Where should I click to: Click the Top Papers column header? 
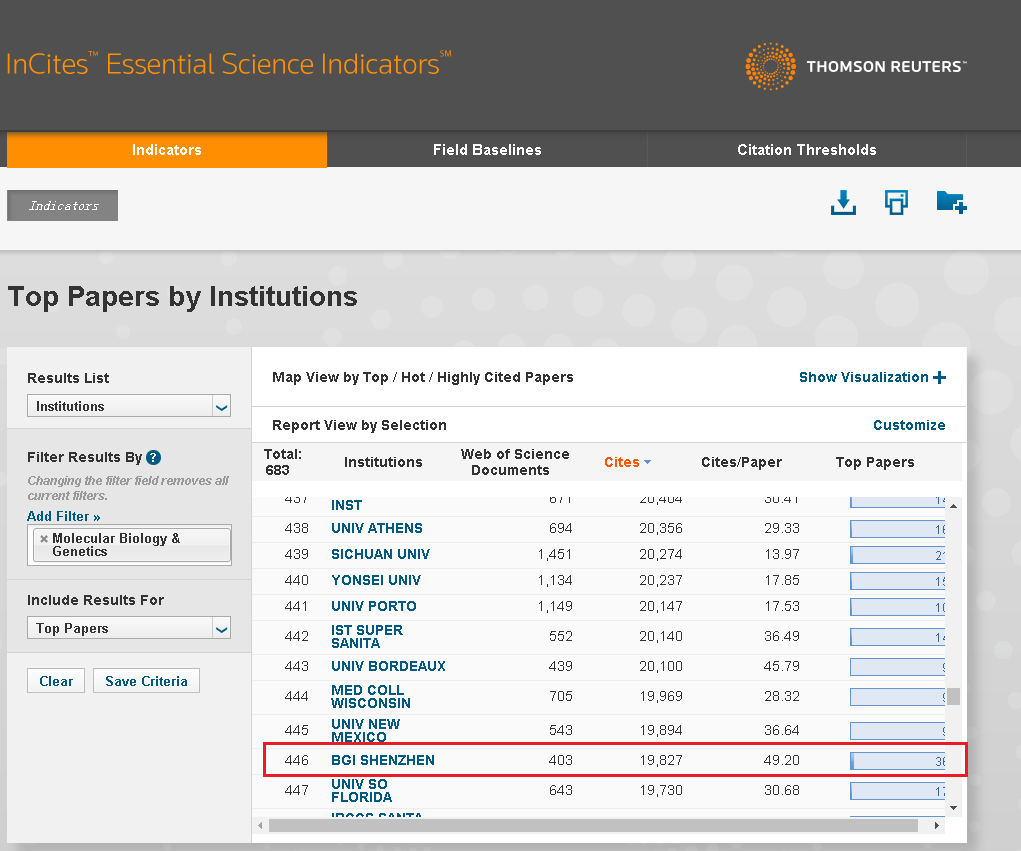[x=874, y=462]
